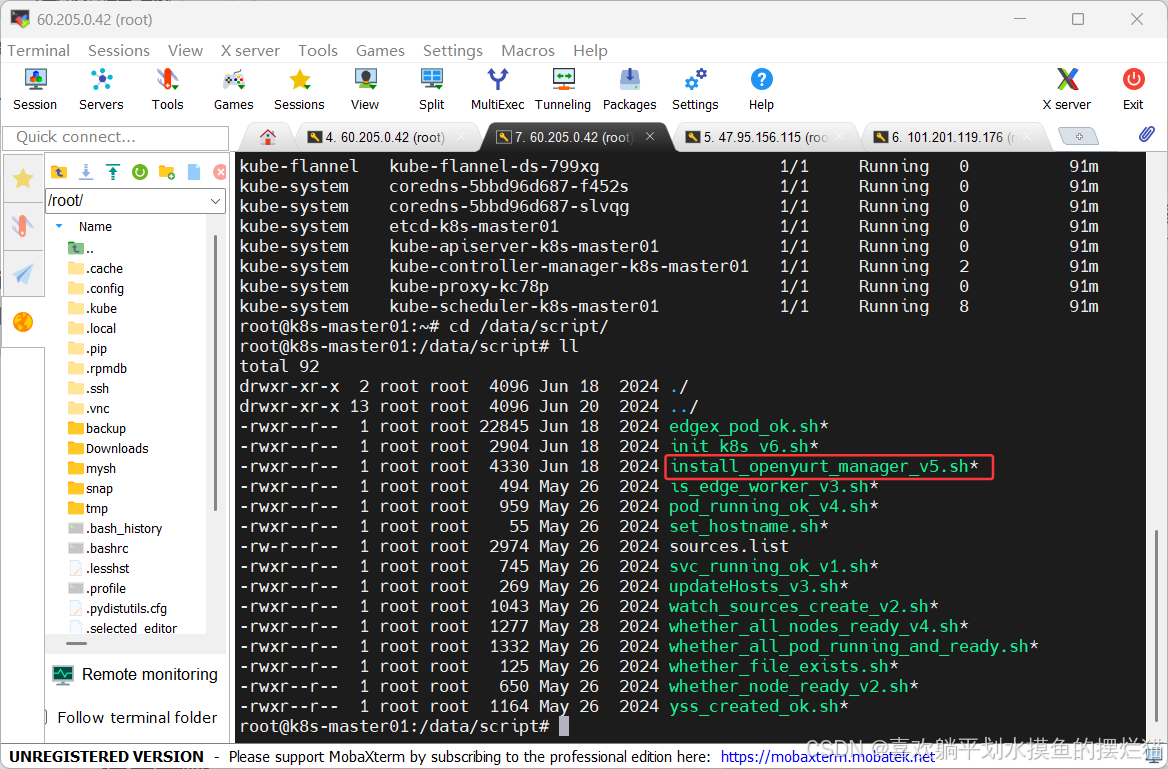This screenshot has height=769, width=1168.
Task: Open the Games menu in menu bar
Action: (380, 51)
